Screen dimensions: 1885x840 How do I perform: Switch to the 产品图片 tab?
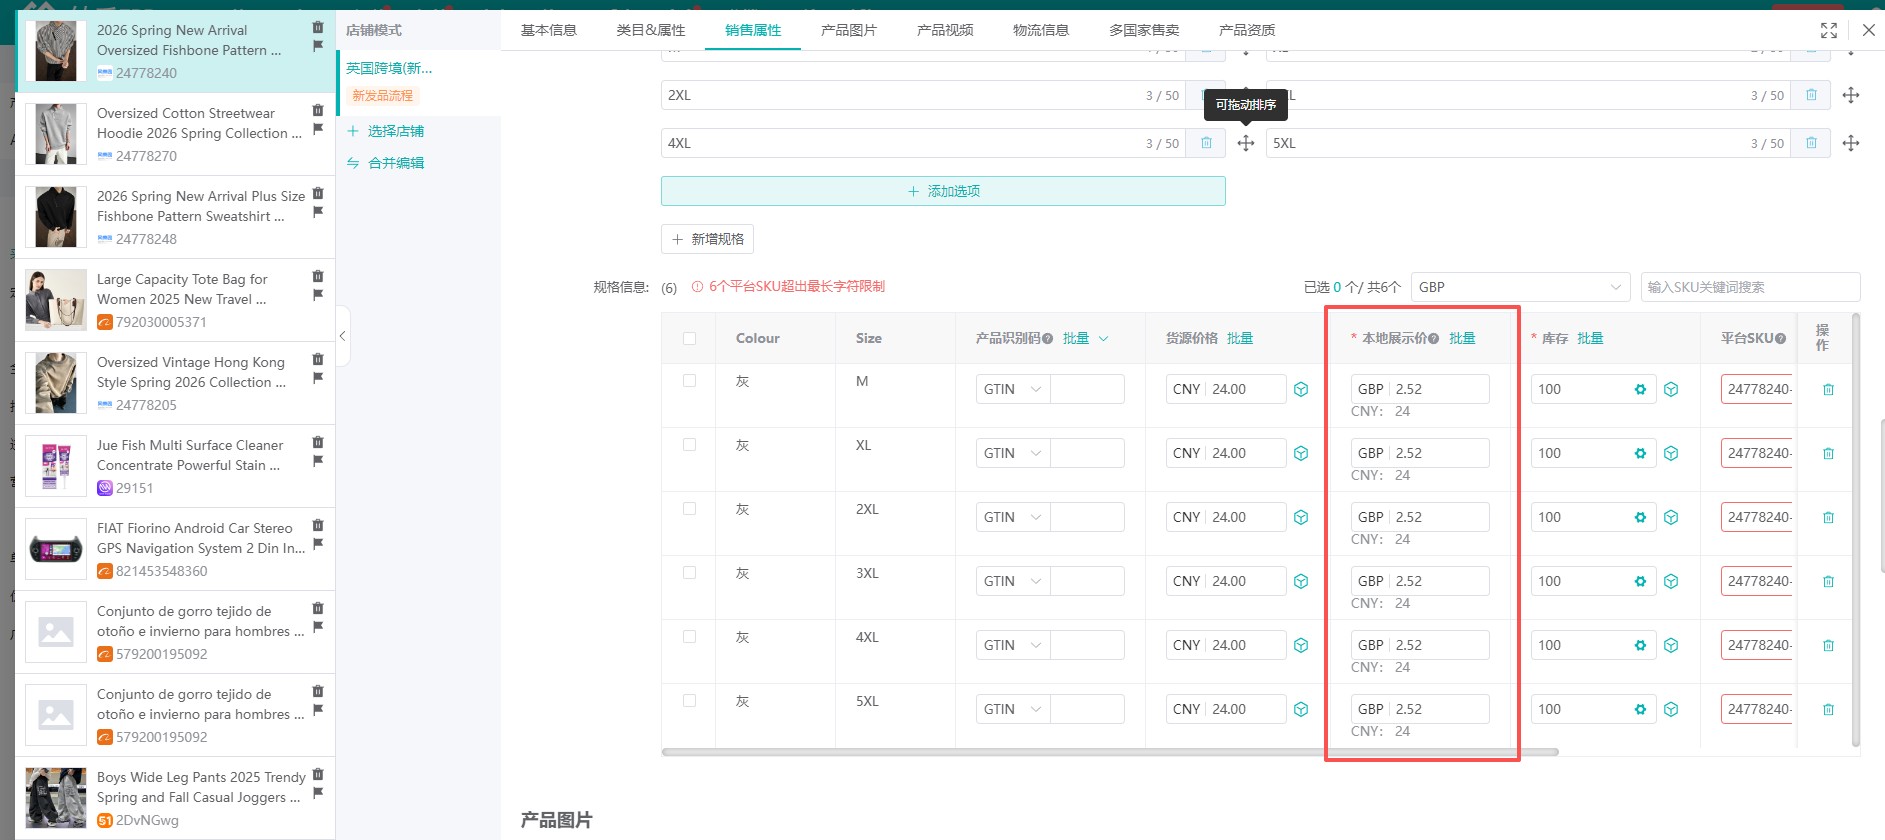click(x=848, y=30)
